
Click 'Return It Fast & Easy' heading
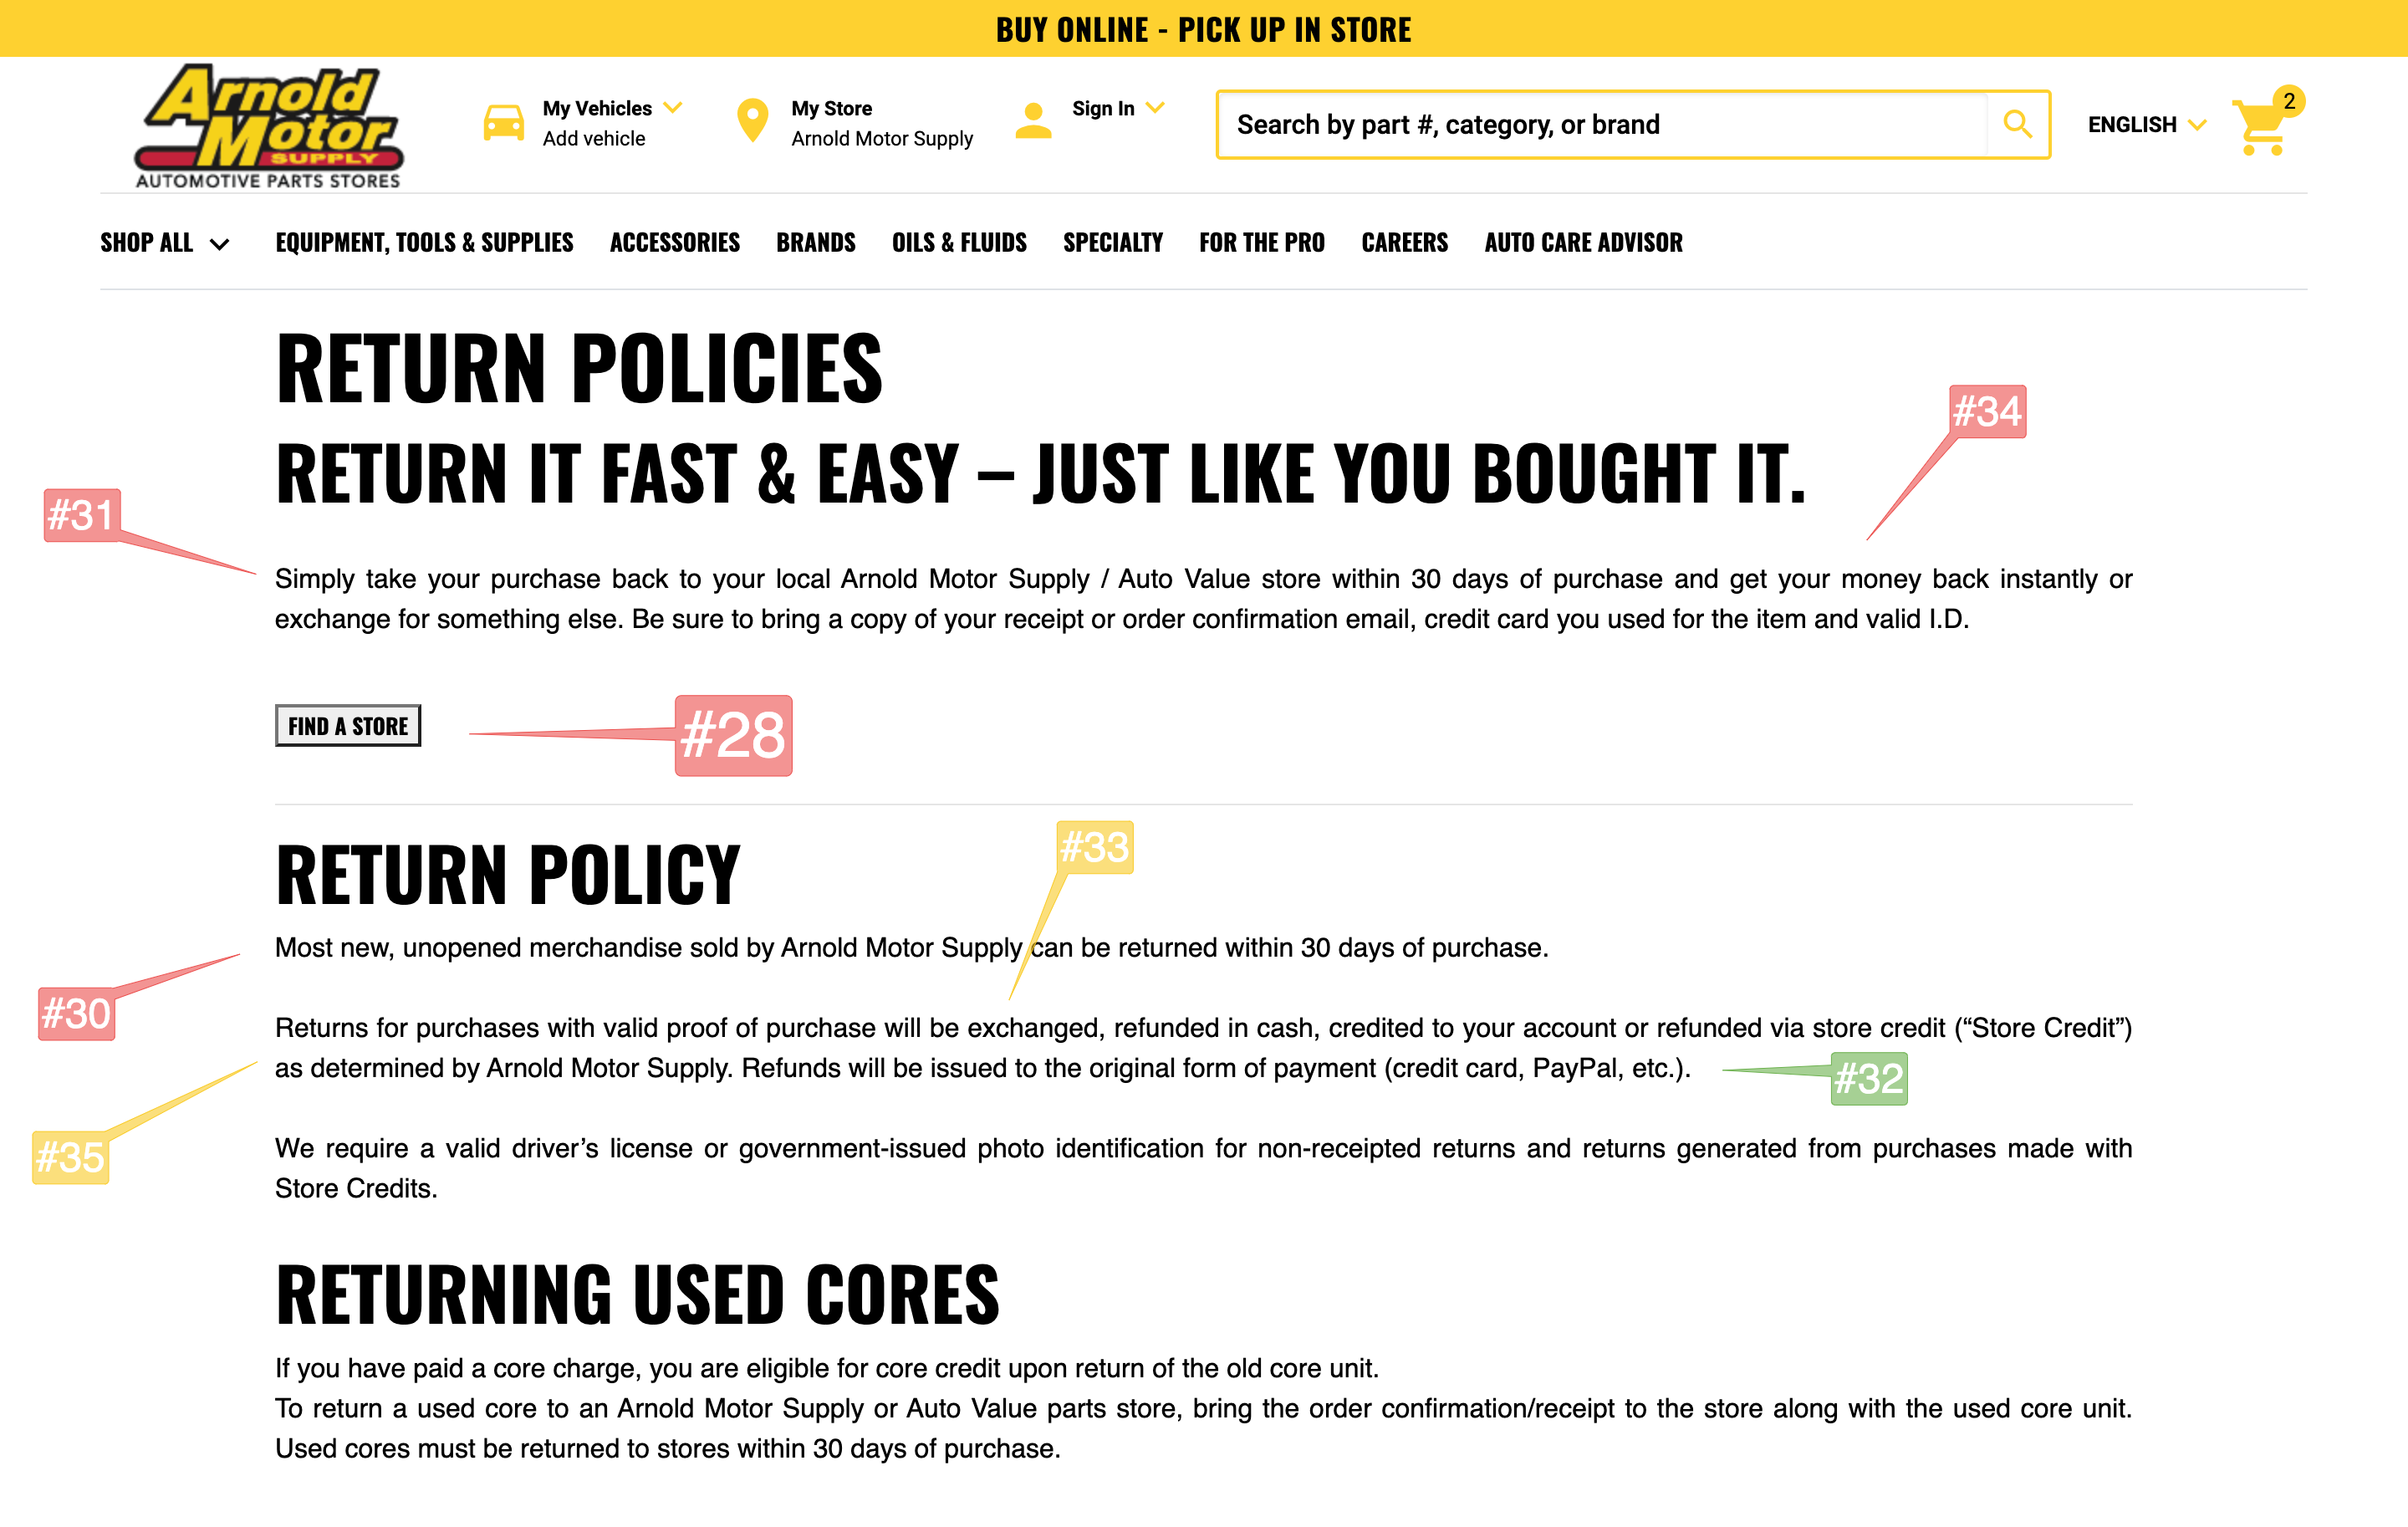tap(1041, 474)
